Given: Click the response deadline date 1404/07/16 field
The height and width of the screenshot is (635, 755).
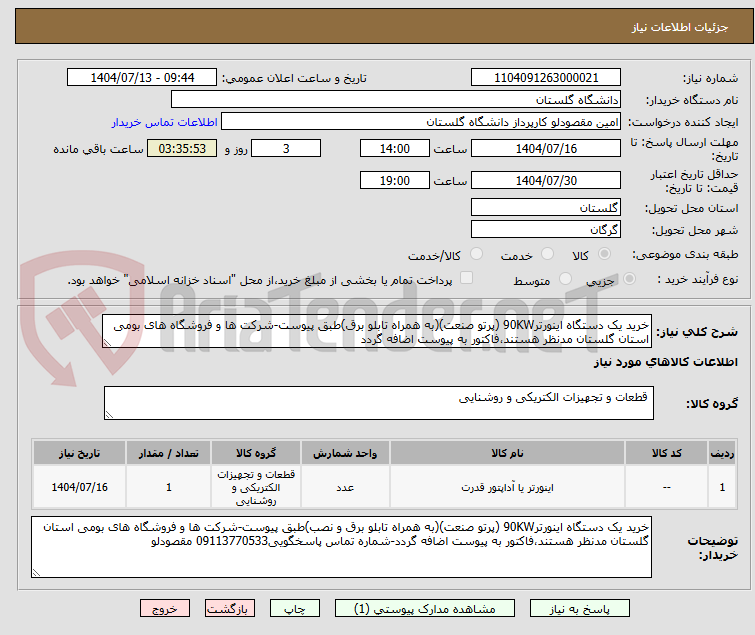Looking at the screenshot, I should 546,148.
